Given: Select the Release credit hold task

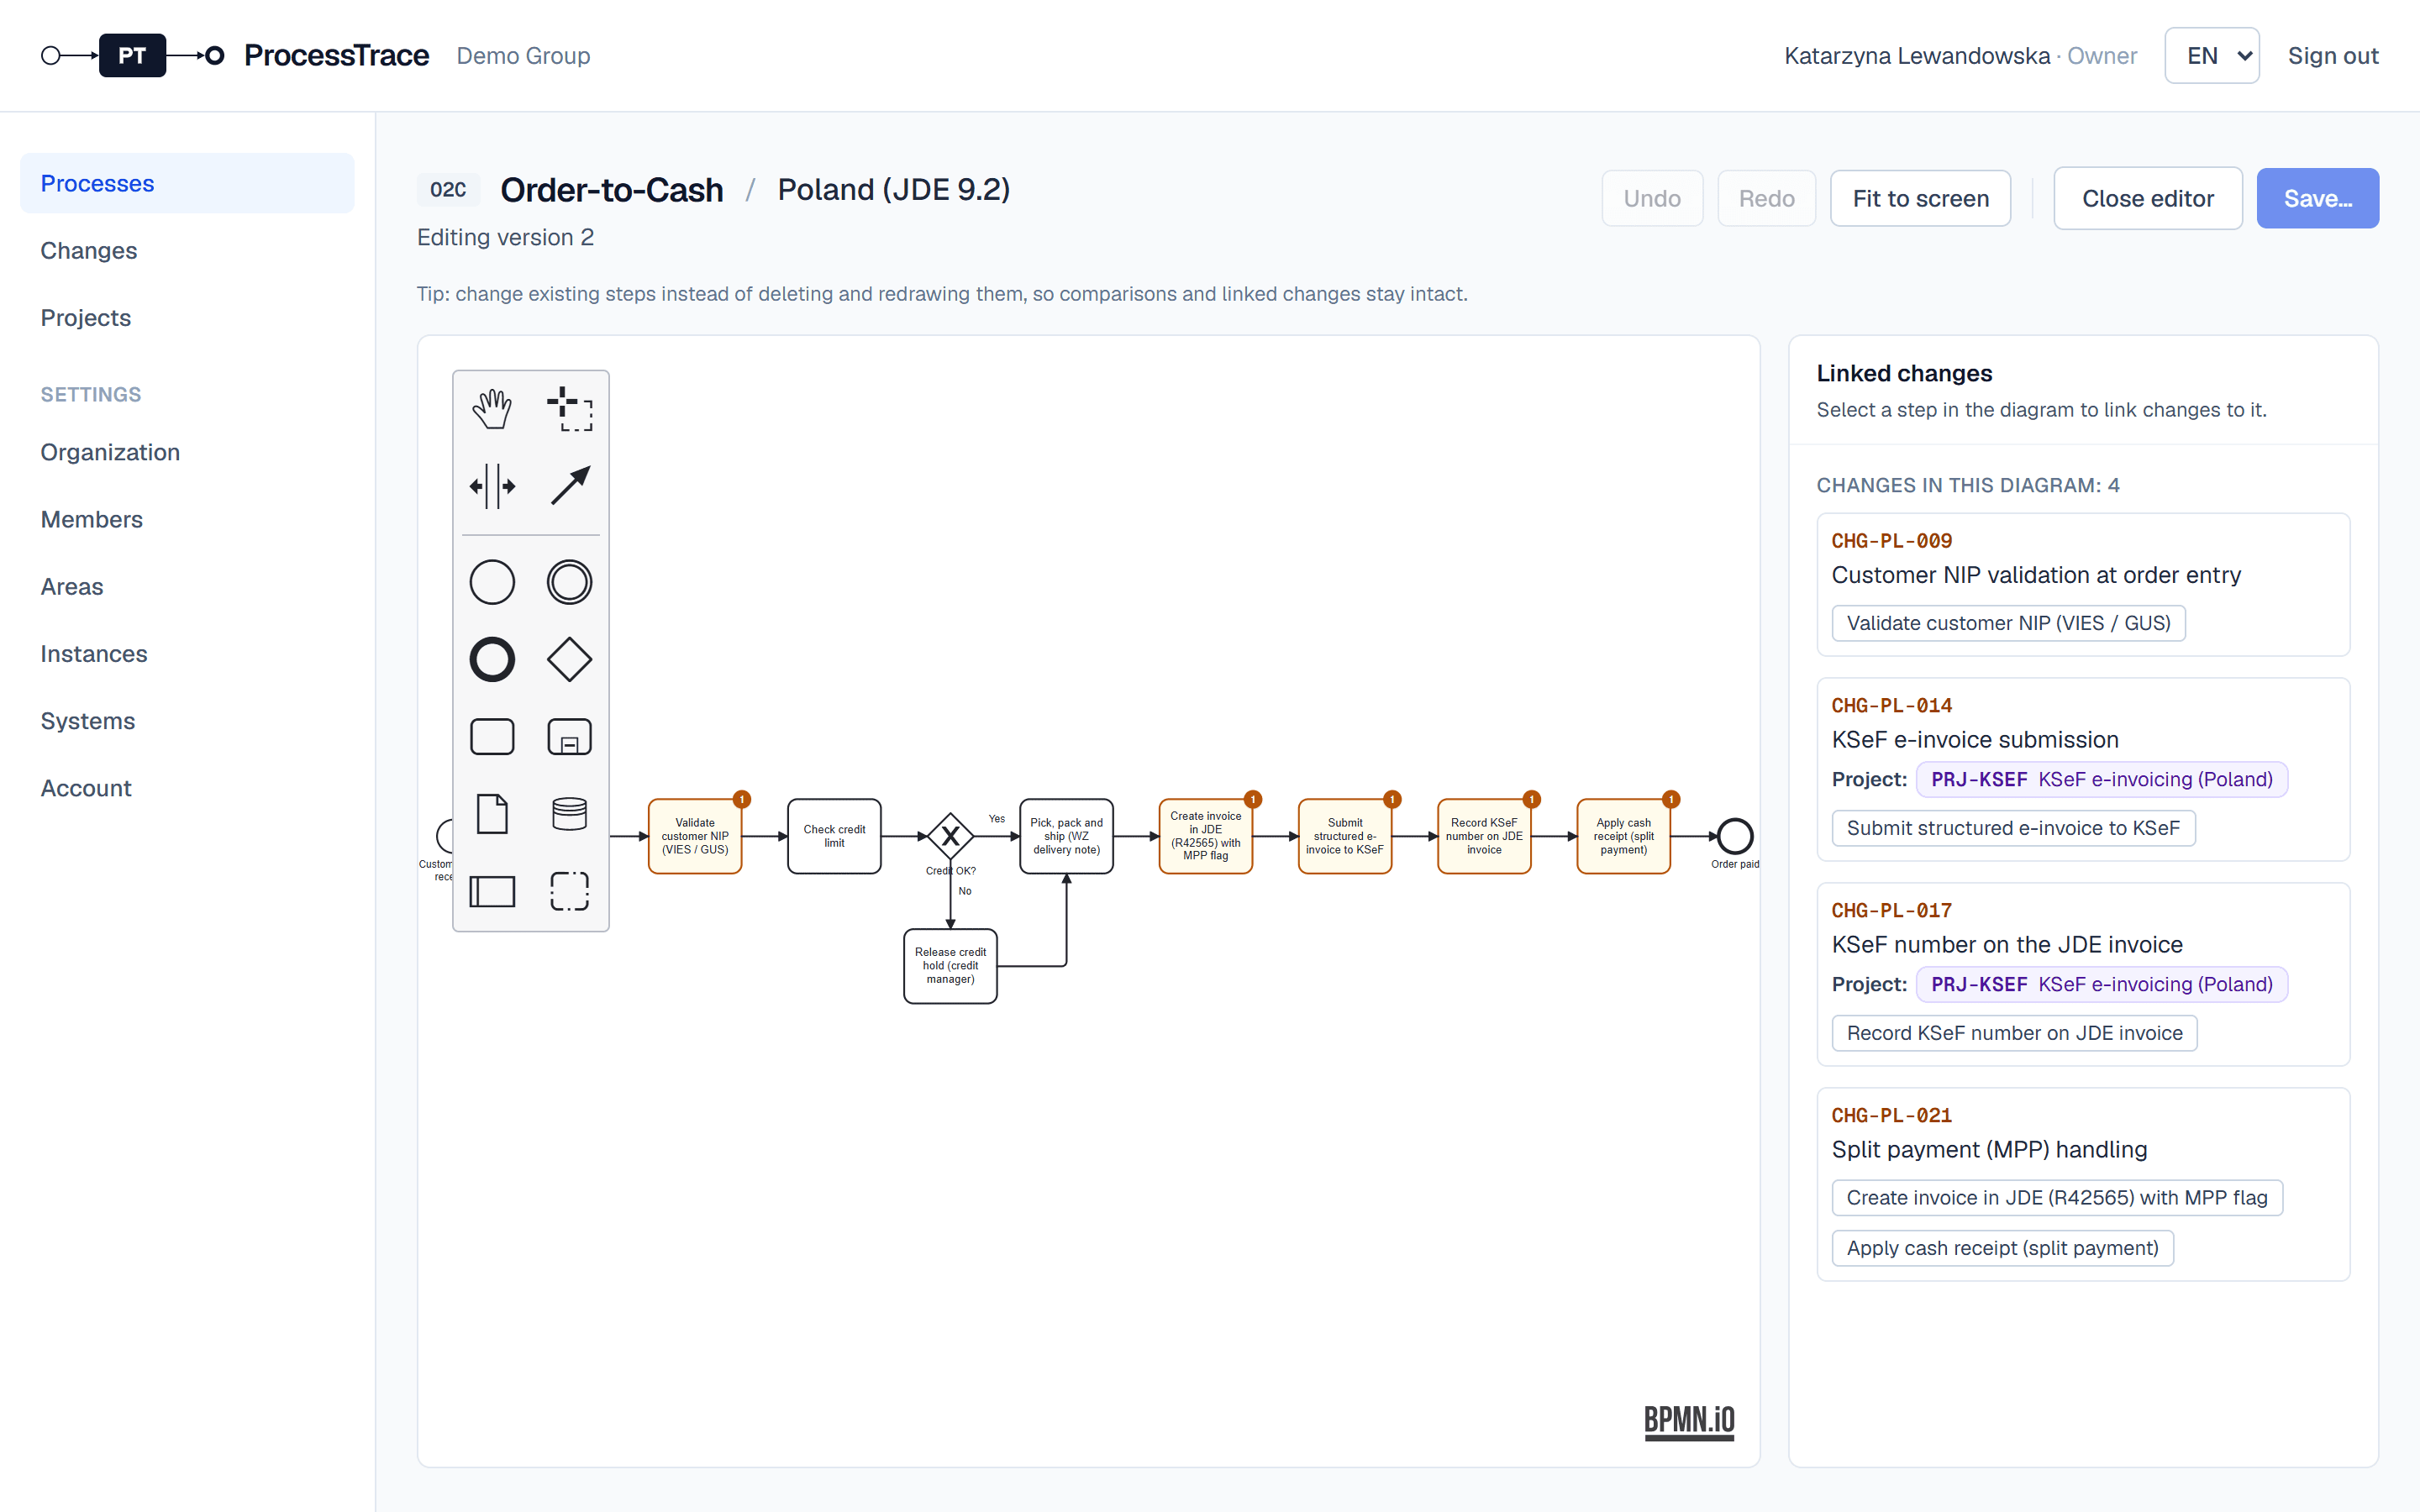Looking at the screenshot, I should (x=950, y=966).
